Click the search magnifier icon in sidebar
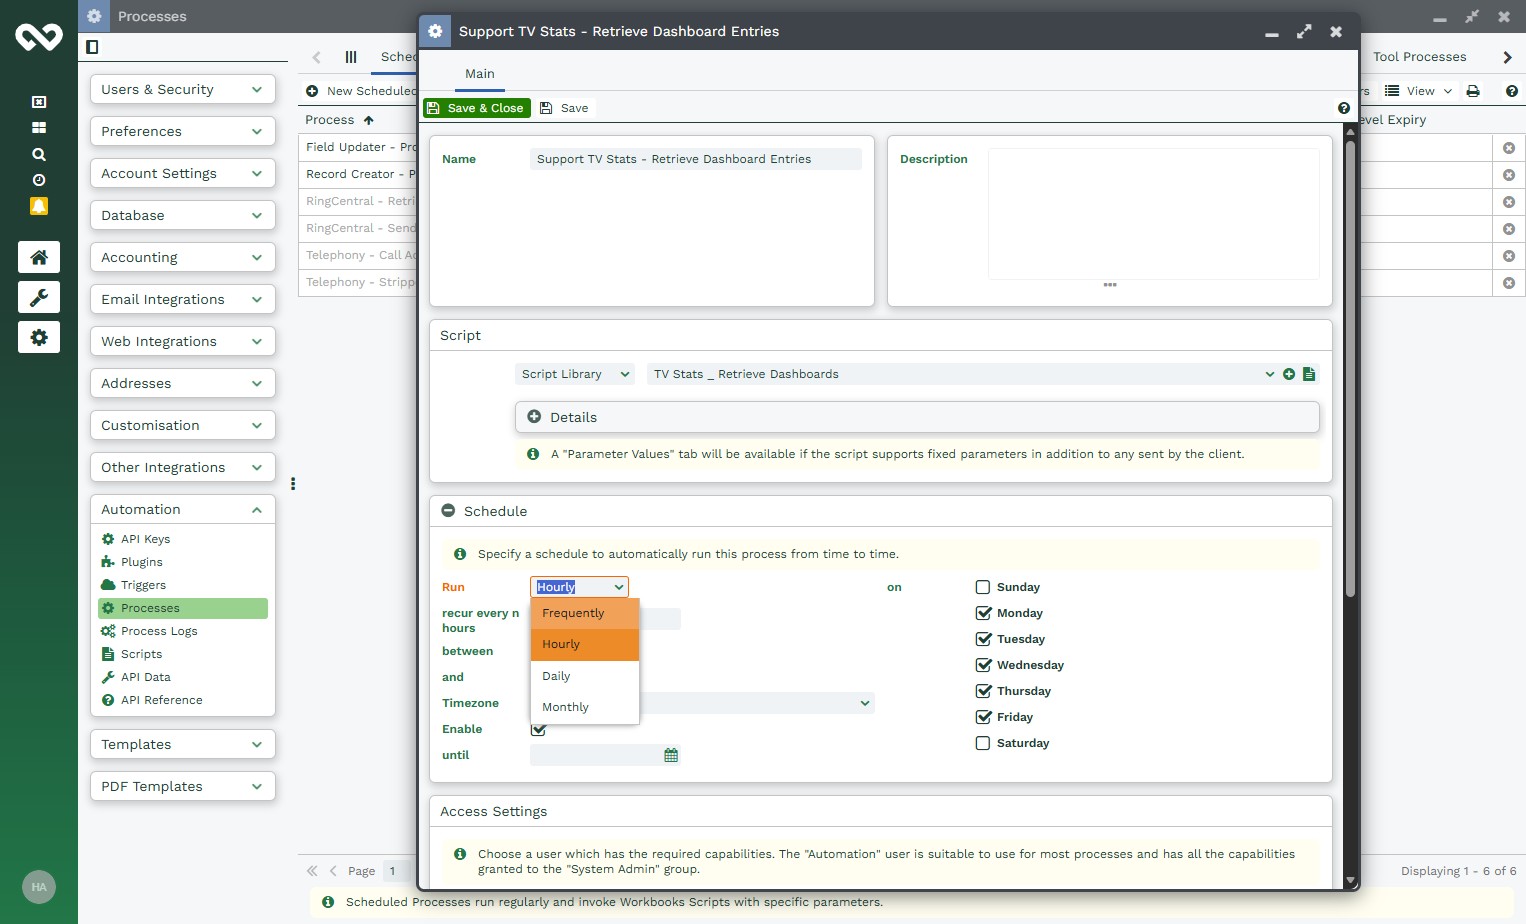The image size is (1526, 924). pos(39,154)
